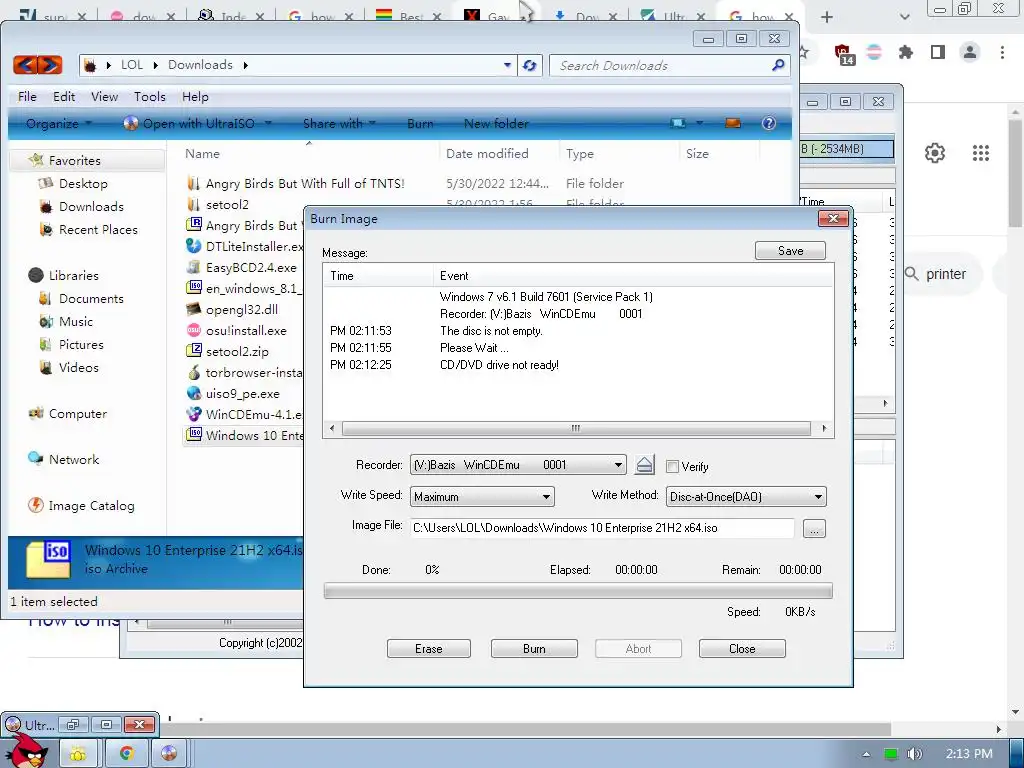Open the Write Speed dropdown
Viewport: 1024px width, 768px height.
point(546,497)
